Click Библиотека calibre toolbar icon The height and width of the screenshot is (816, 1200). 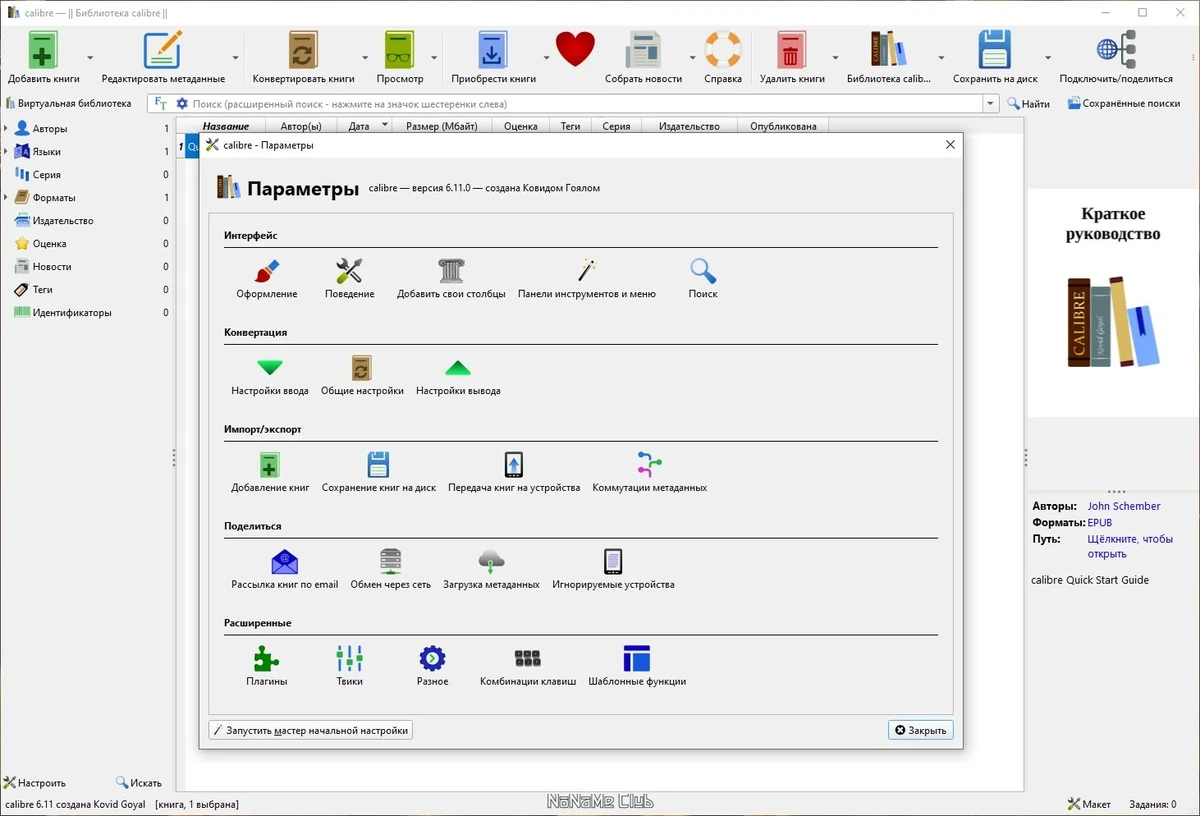888,57
